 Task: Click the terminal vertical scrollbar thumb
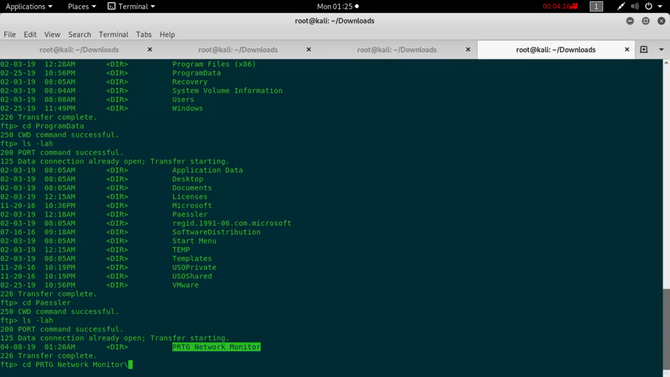666,329
